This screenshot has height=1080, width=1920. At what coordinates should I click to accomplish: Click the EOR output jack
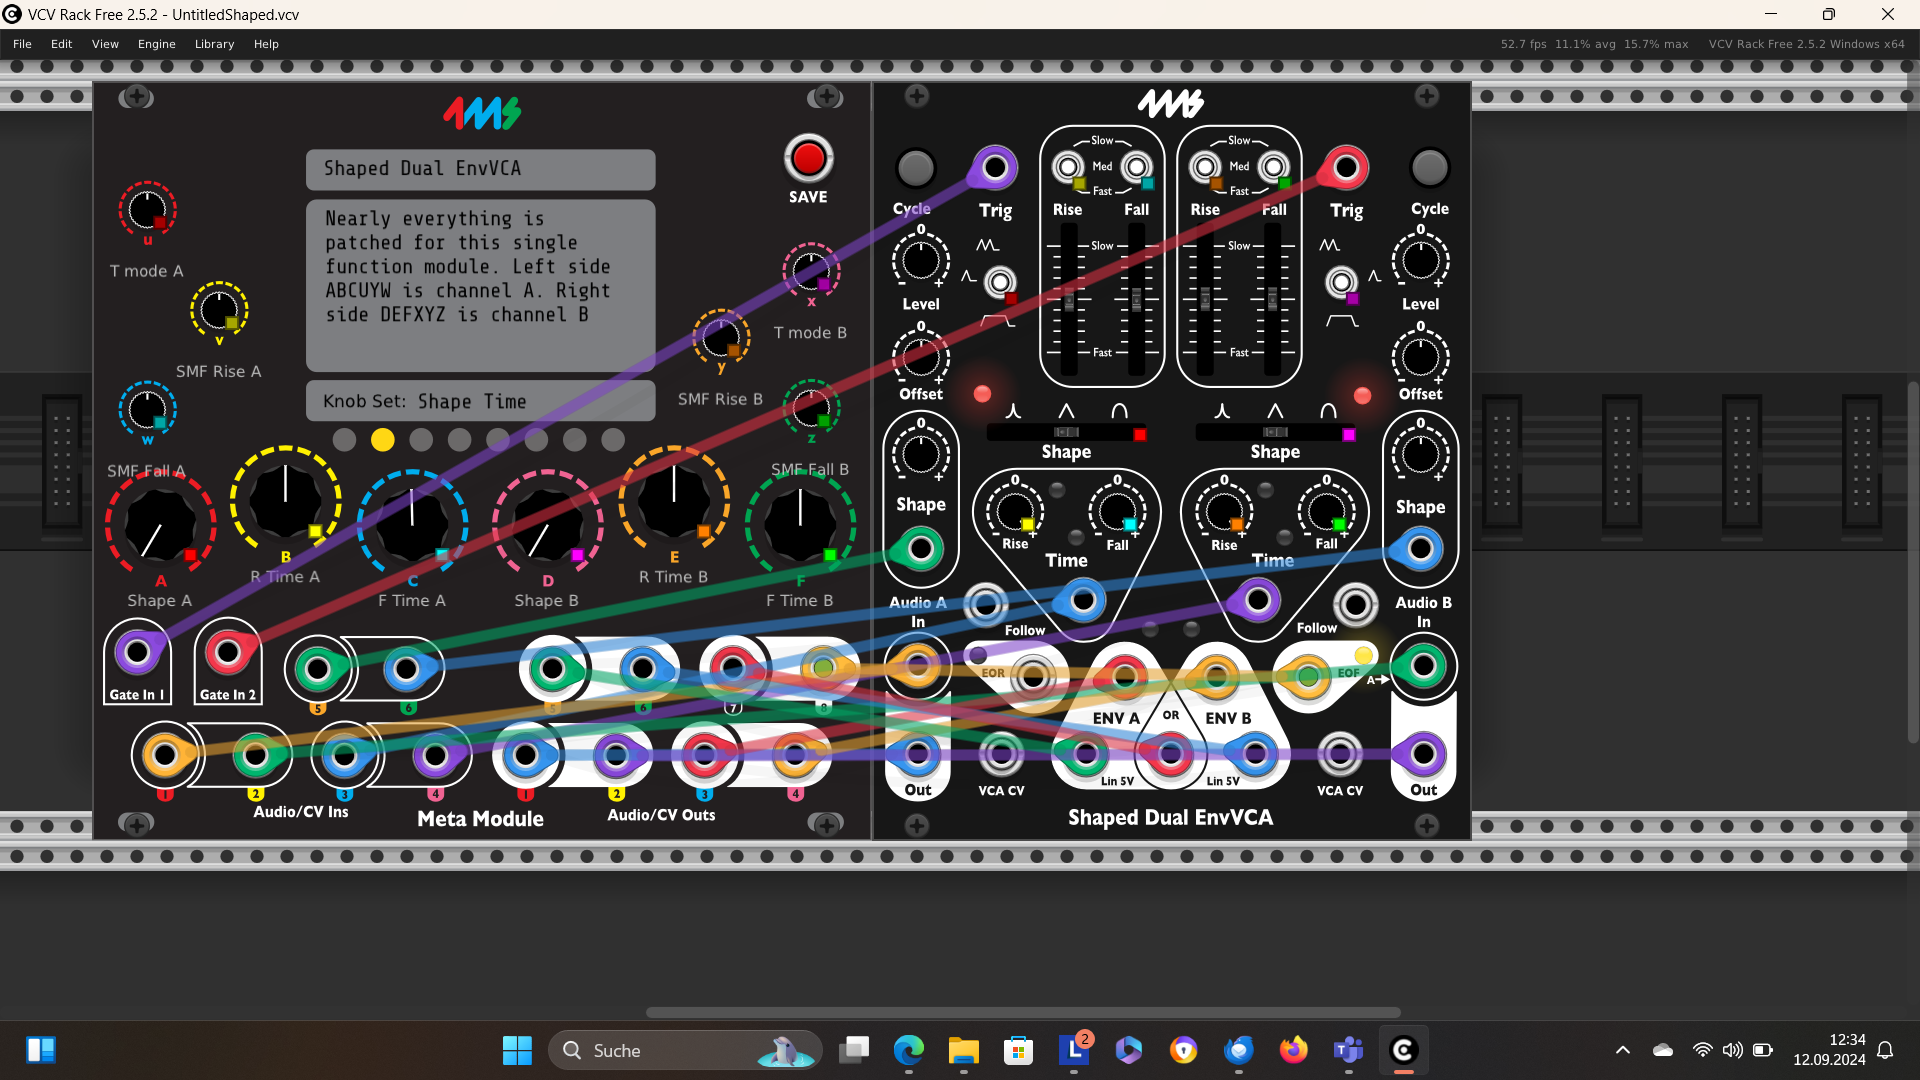tap(1033, 677)
